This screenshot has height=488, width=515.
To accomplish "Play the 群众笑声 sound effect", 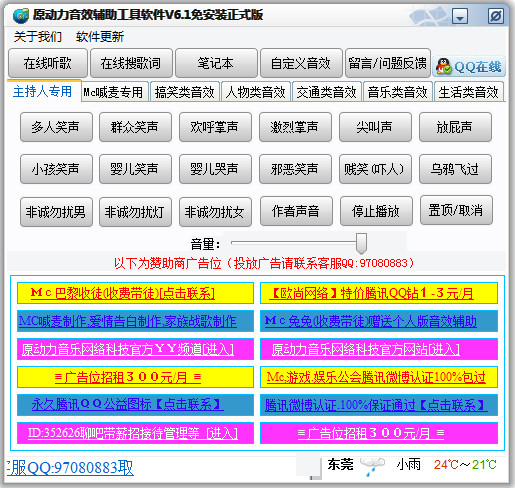I will pyautogui.click(x=135, y=127).
